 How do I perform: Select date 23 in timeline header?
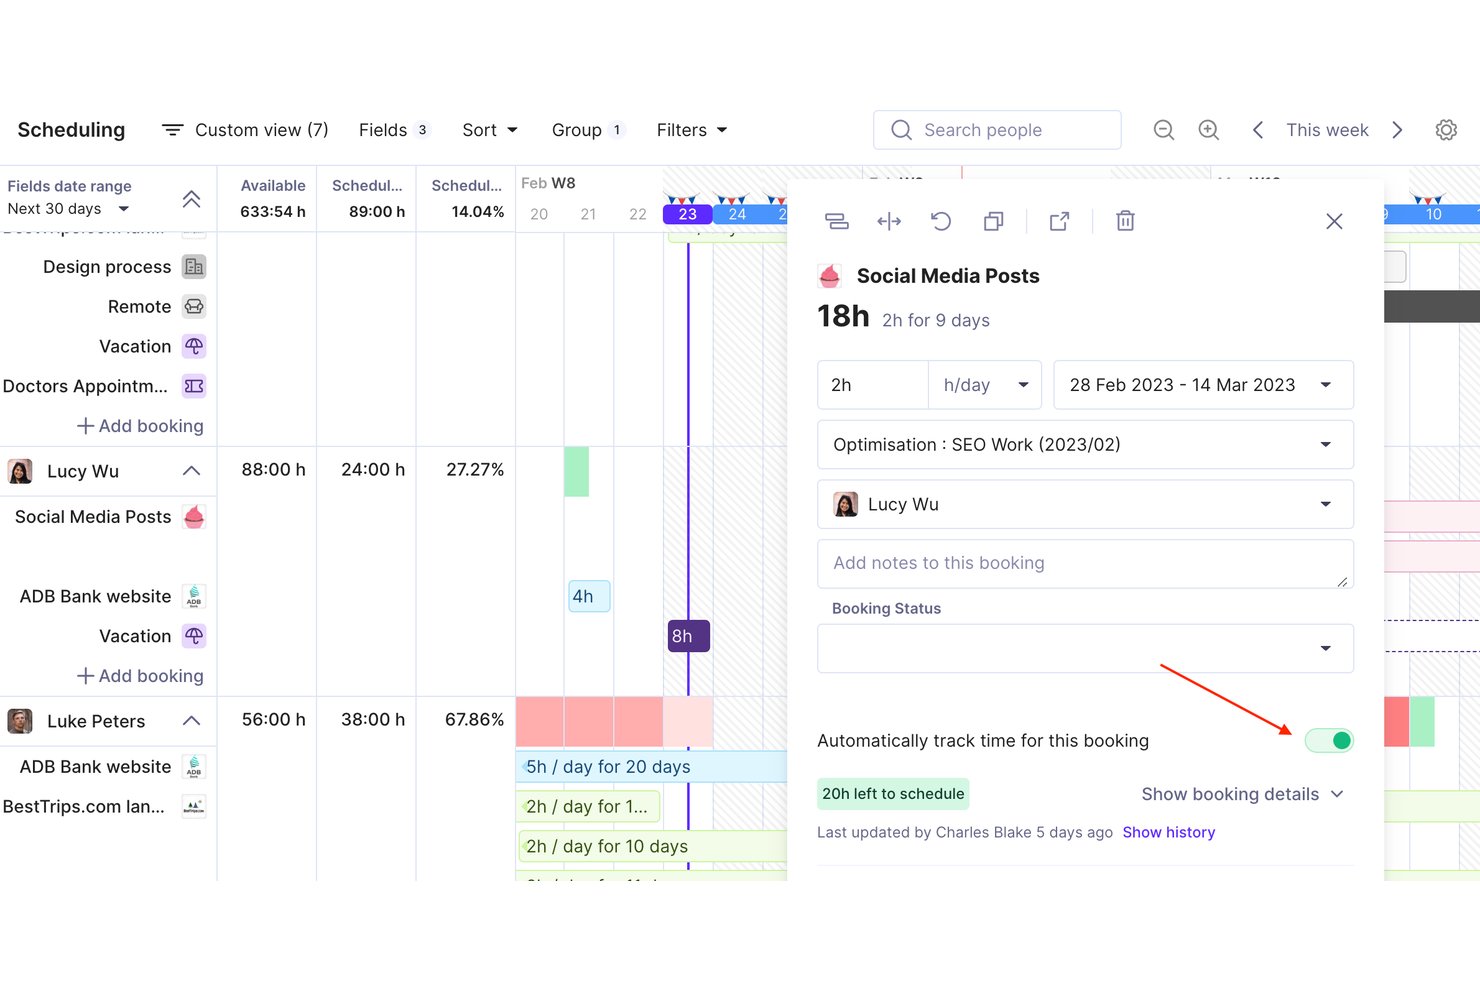point(688,214)
